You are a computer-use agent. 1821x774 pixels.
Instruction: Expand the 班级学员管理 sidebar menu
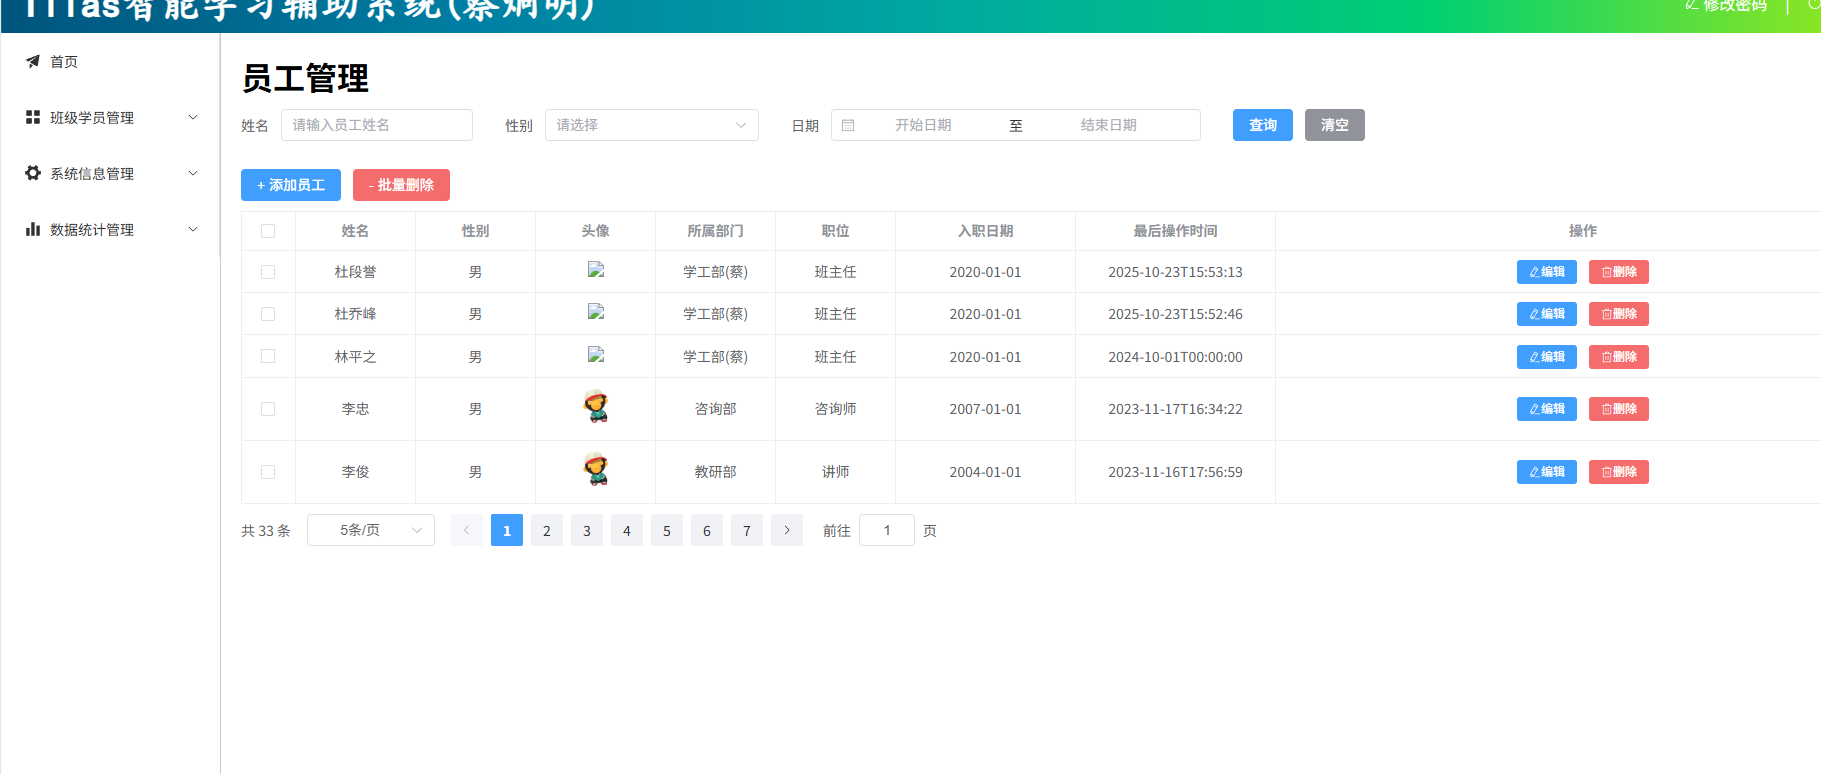pyautogui.click(x=110, y=117)
